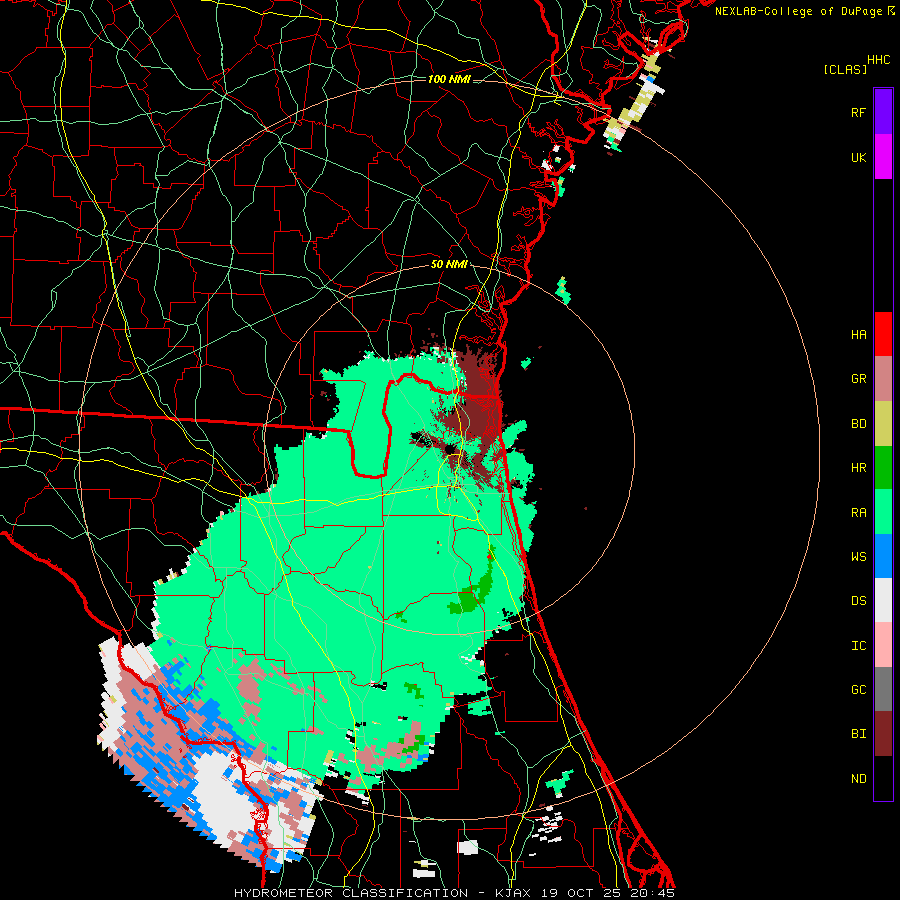Click the ND legend label
The height and width of the screenshot is (900, 900).
tap(859, 779)
